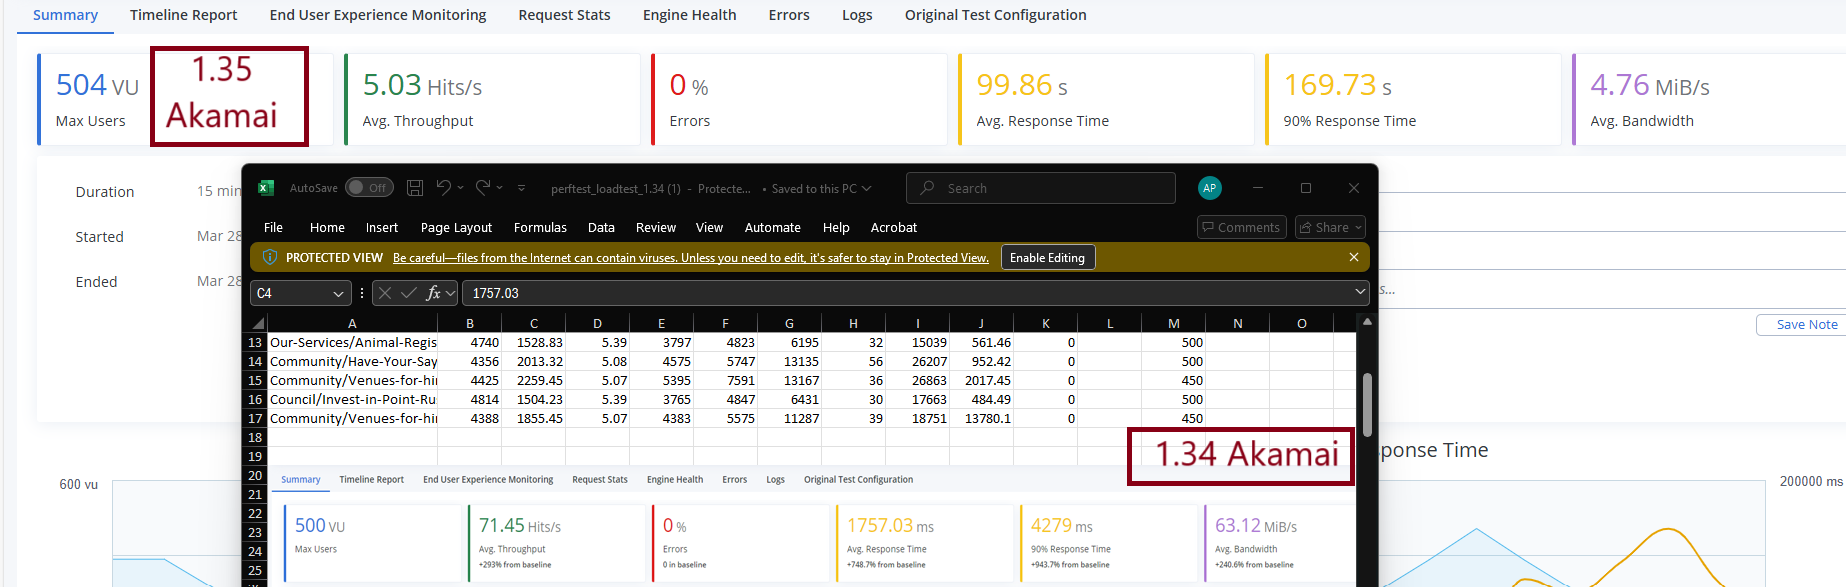Click the Enter checkmark formula icon

click(x=408, y=293)
